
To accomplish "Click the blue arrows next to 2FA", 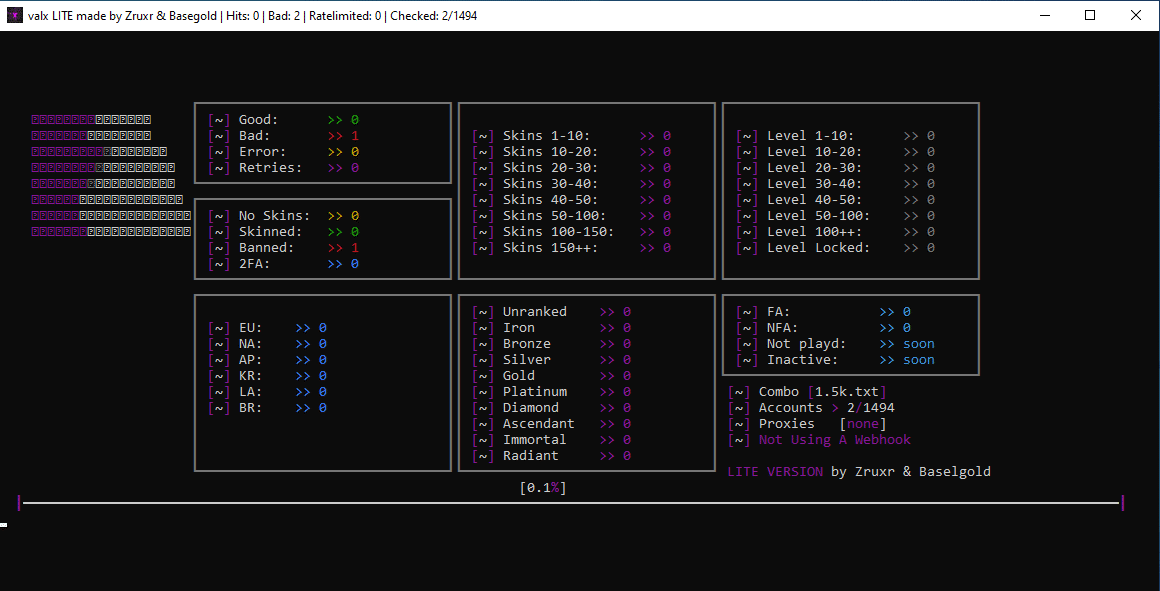I will click(335, 264).
